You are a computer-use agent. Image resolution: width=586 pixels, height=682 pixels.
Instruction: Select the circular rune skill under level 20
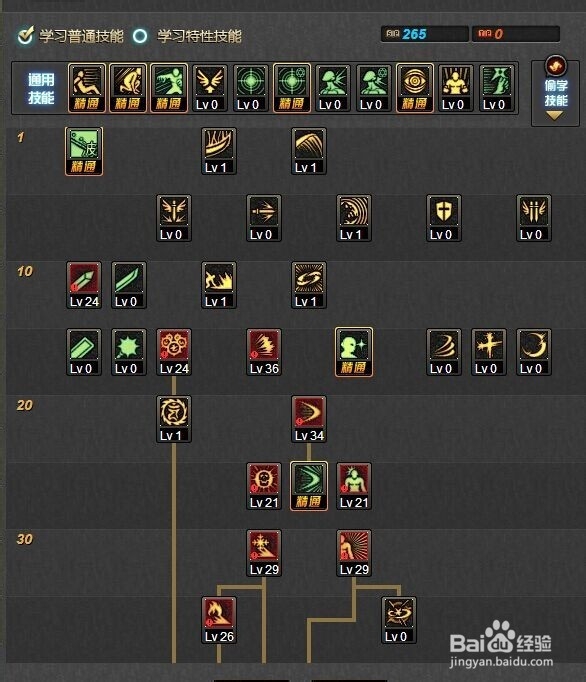click(x=174, y=419)
